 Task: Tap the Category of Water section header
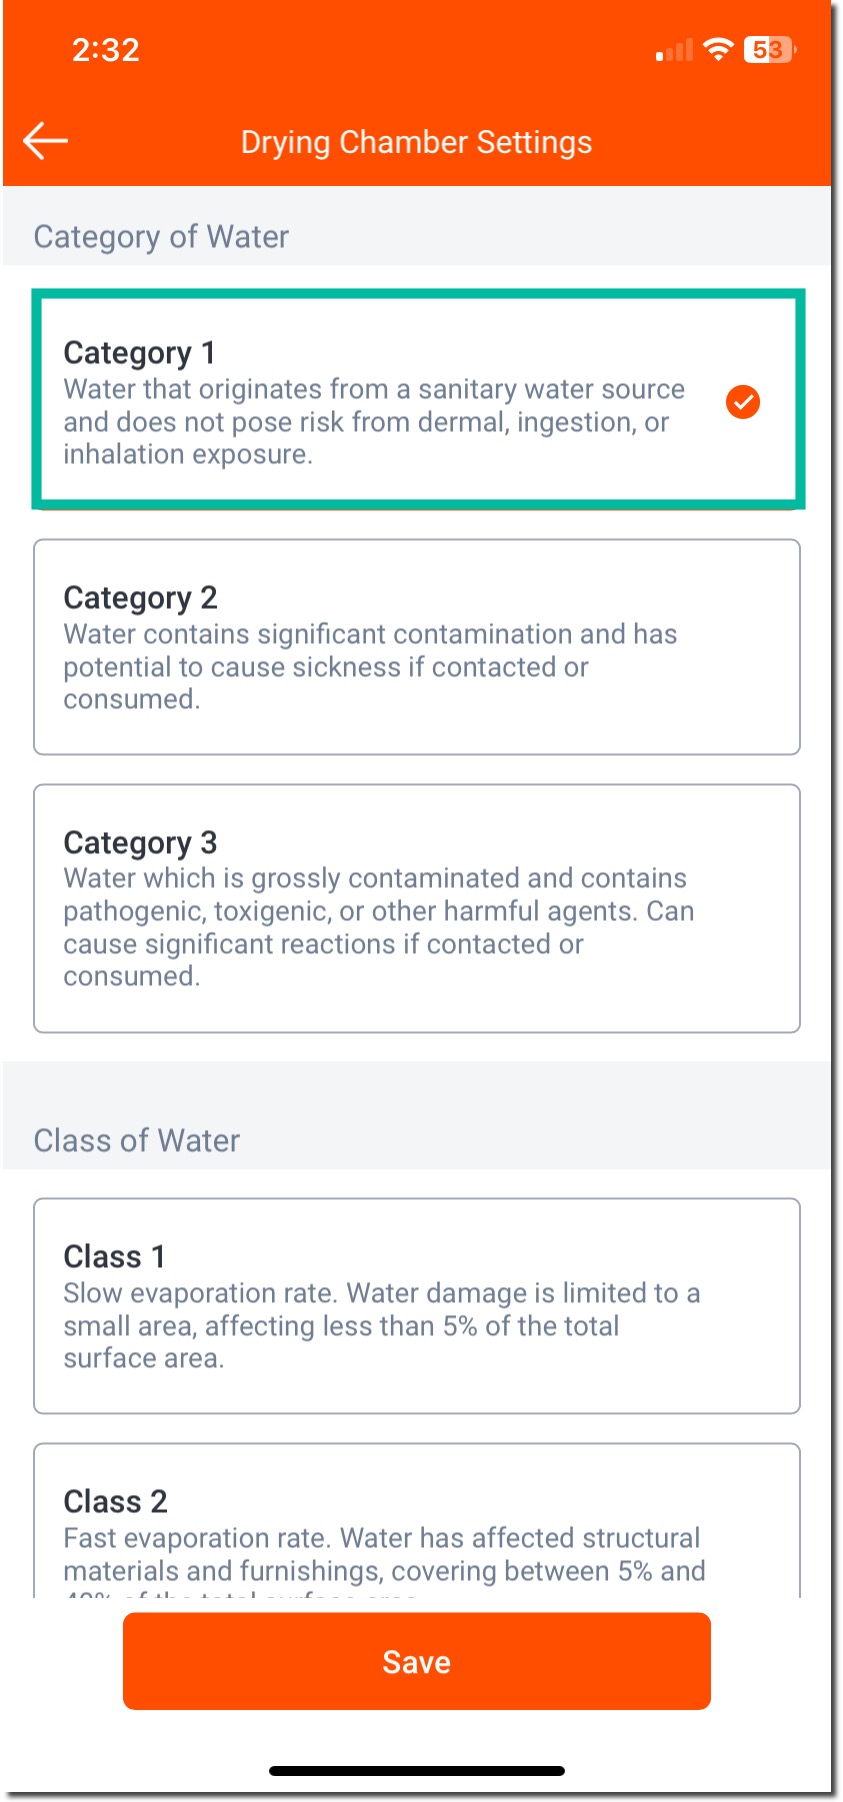coord(161,237)
